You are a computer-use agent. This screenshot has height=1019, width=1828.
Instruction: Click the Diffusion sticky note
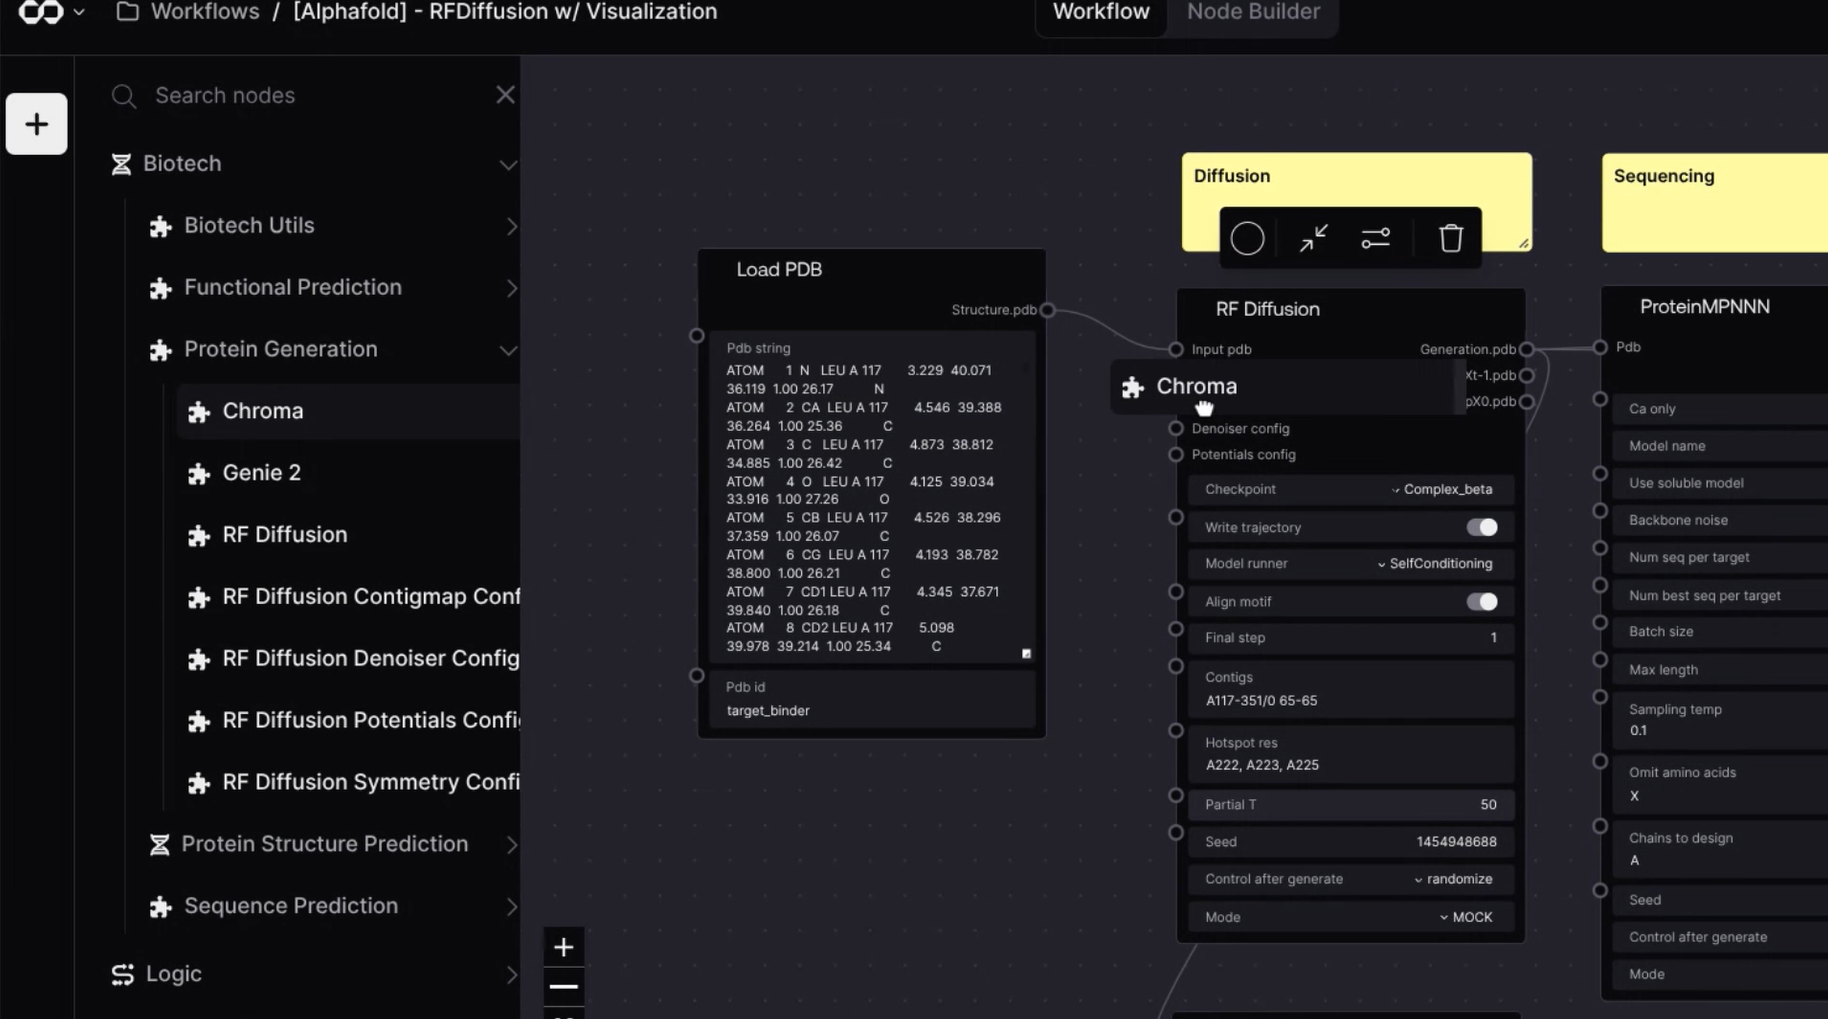coord(1356,202)
